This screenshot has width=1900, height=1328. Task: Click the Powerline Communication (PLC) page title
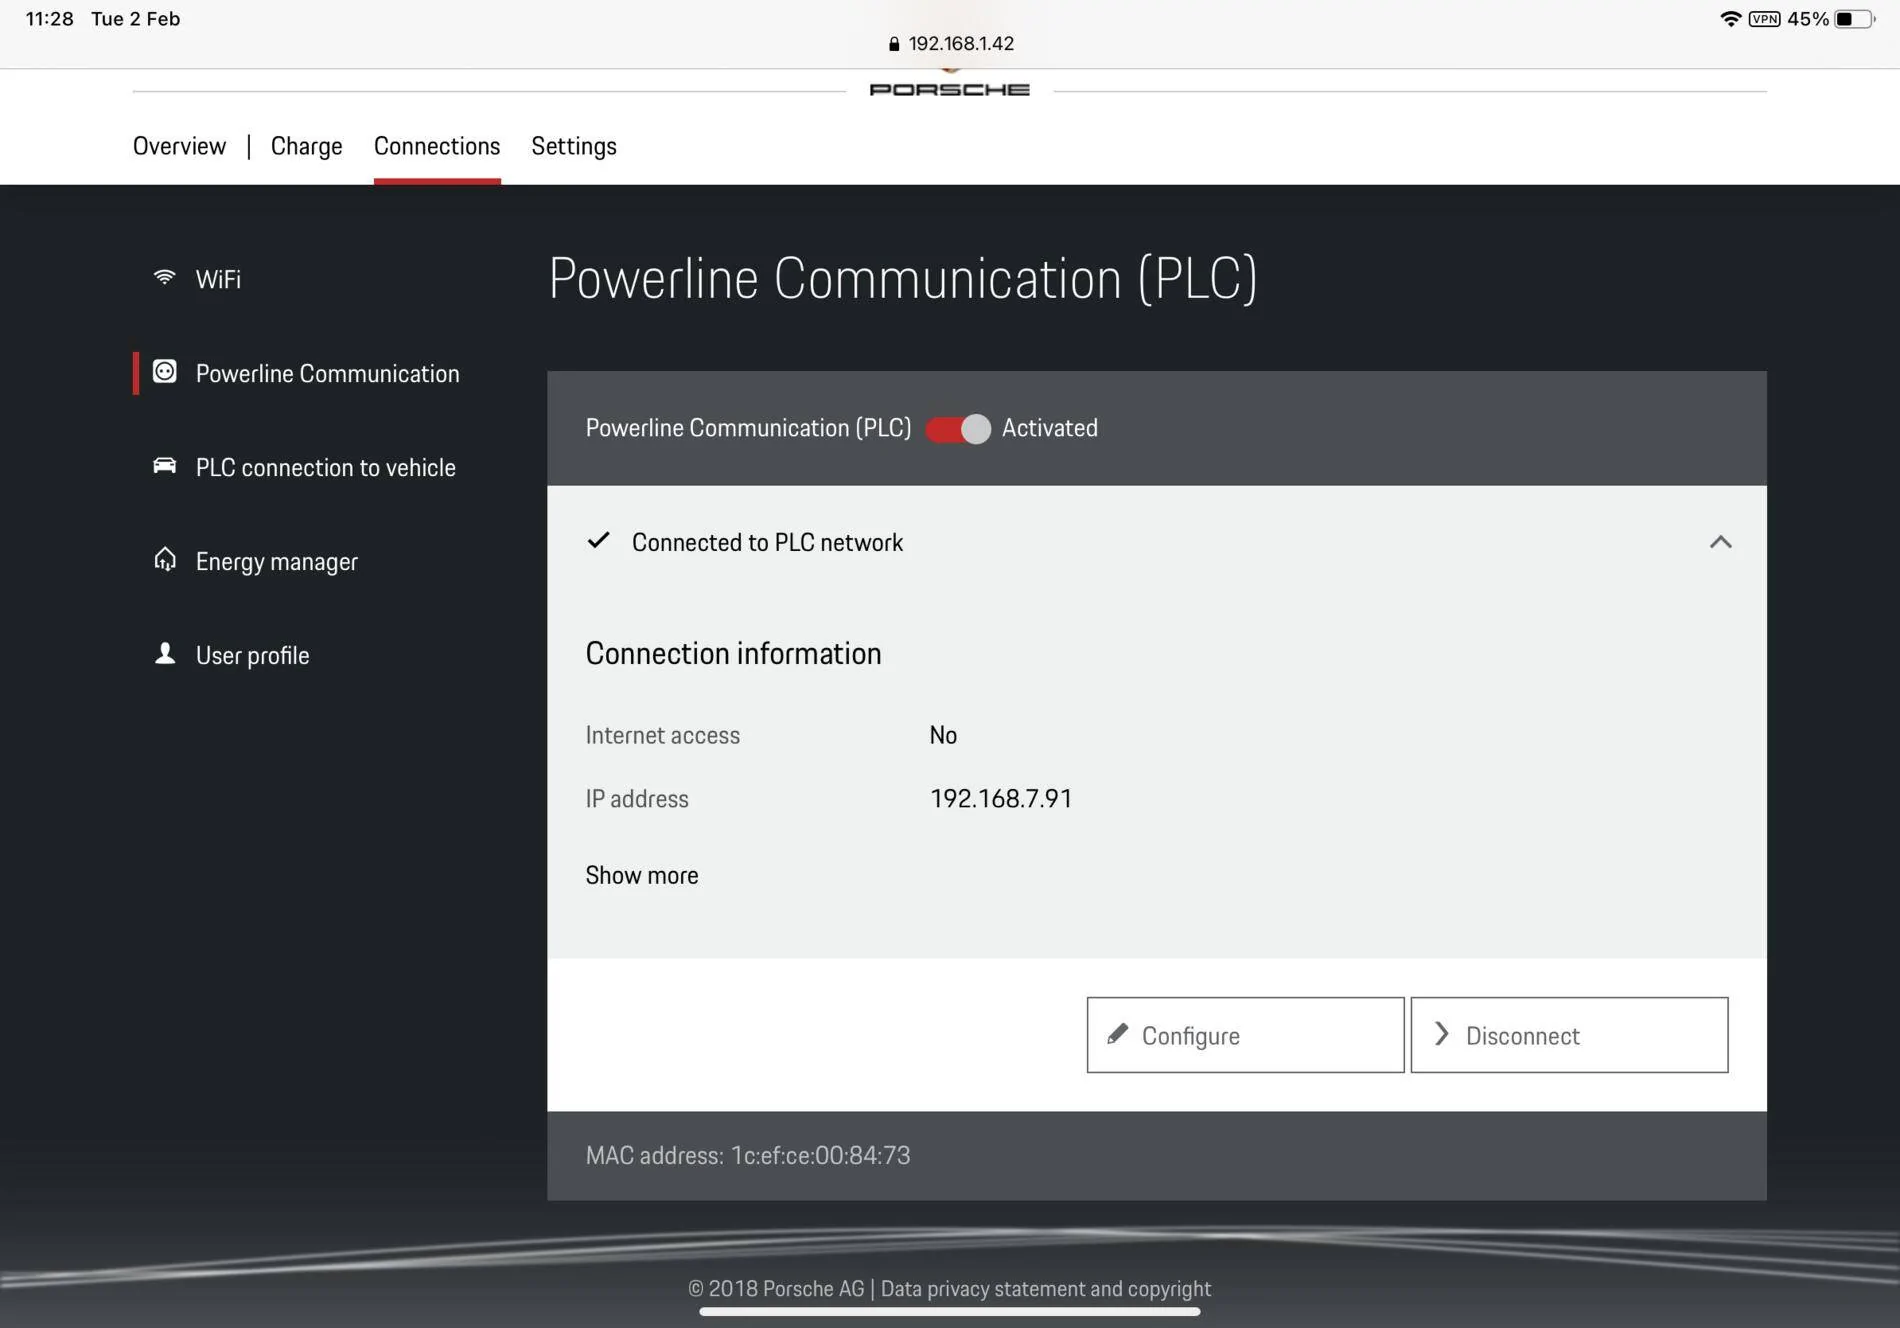(x=902, y=279)
